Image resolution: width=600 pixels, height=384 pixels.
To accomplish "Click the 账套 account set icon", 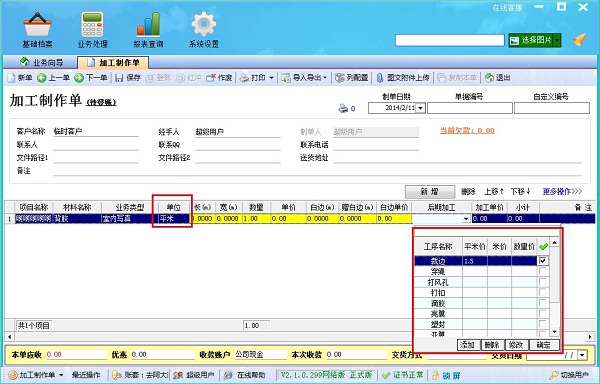I will [117, 375].
